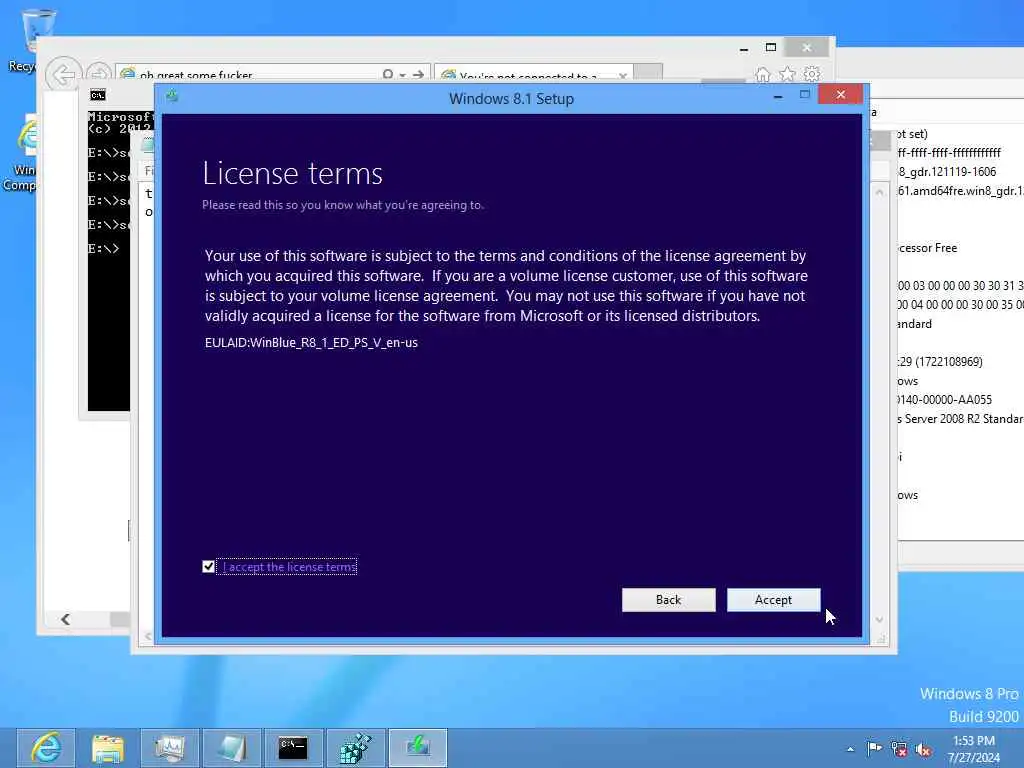1024x768 pixels.
Task: Click the Internet Explorer Forward button
Action: [99, 74]
